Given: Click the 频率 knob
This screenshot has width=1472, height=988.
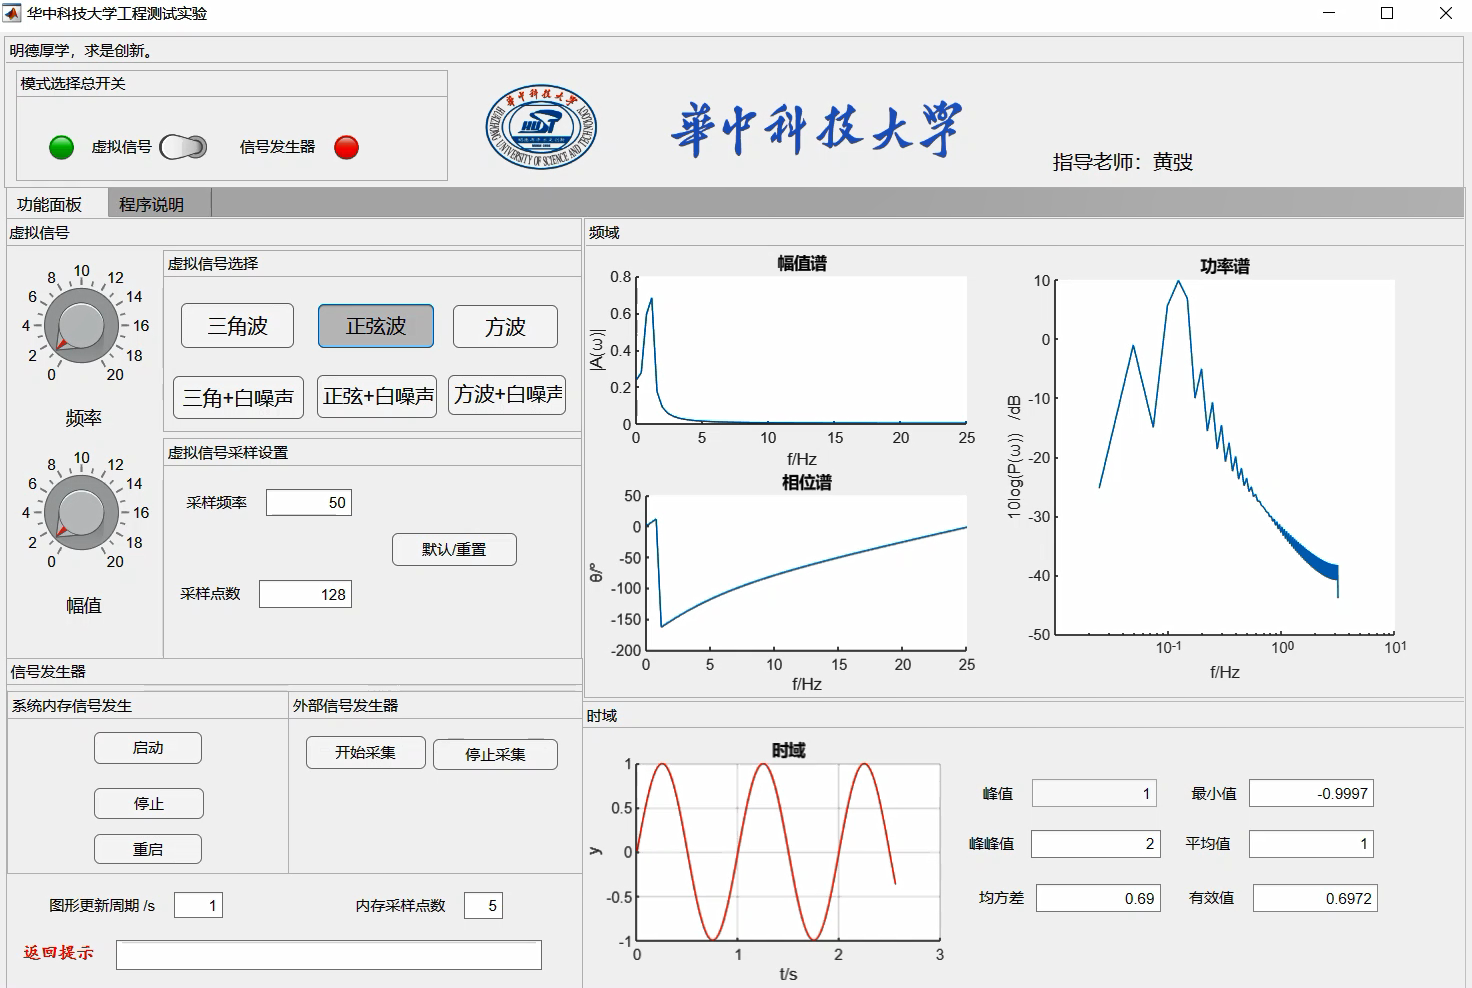Looking at the screenshot, I should (x=81, y=325).
